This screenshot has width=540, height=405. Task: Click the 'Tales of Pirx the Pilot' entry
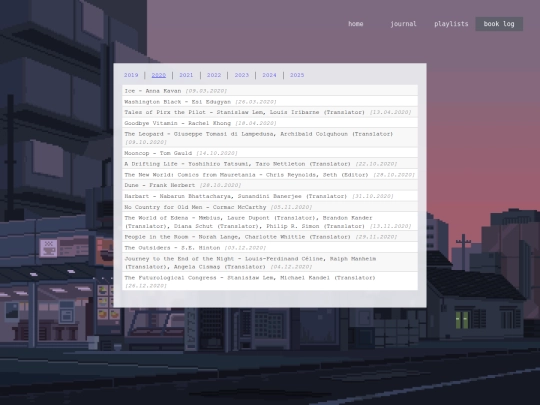click(270, 112)
